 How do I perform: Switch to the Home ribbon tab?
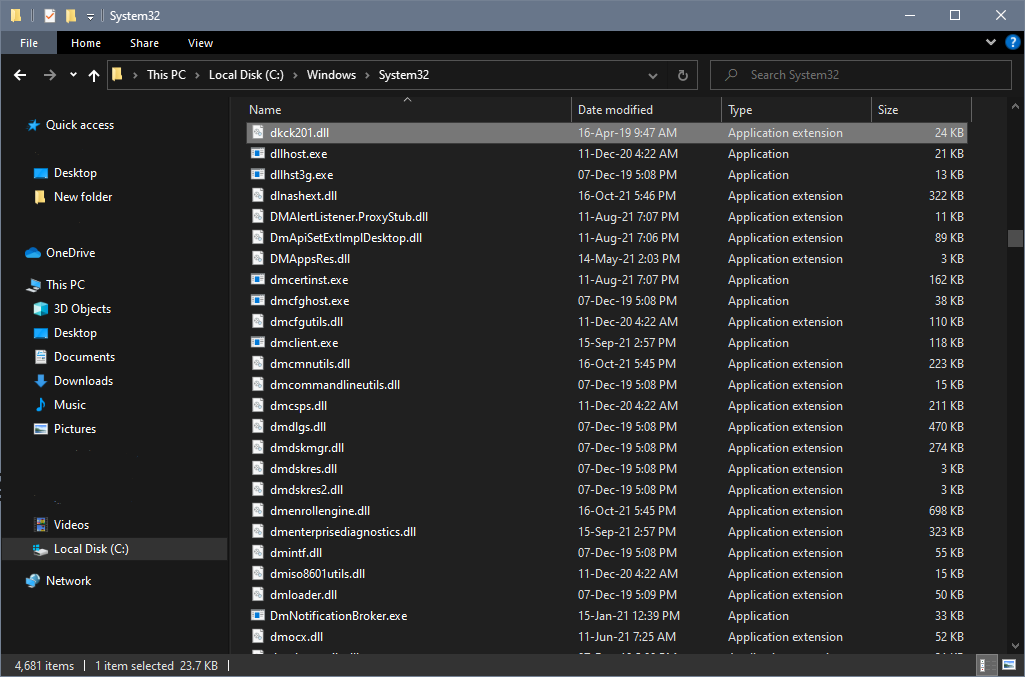click(86, 43)
